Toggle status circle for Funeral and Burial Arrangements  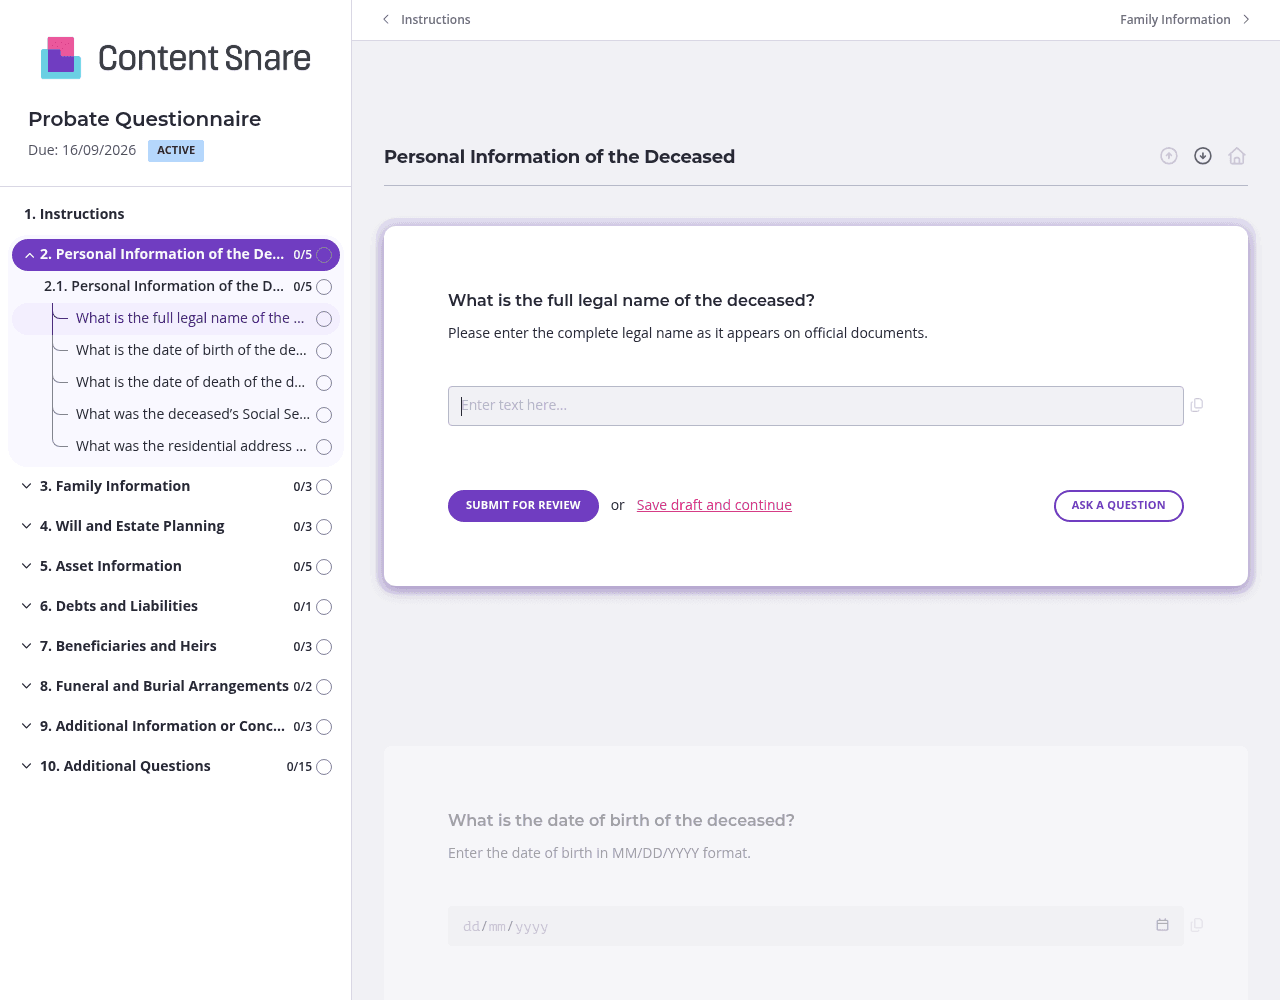point(324,687)
